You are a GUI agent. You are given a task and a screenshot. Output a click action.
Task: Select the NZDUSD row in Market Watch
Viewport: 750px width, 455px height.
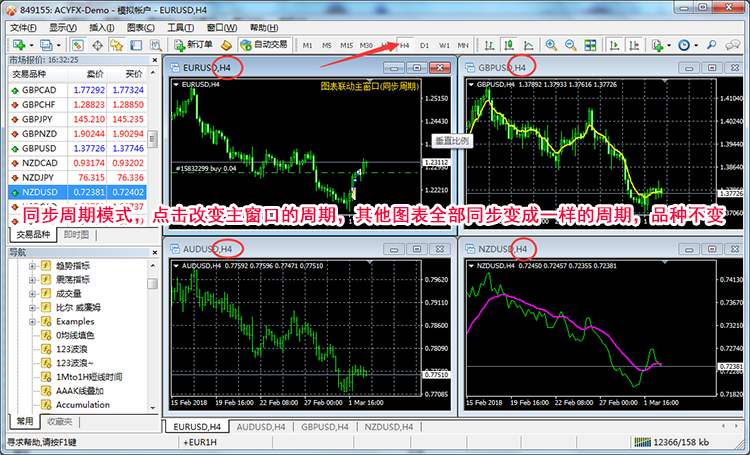pyautogui.click(x=77, y=192)
